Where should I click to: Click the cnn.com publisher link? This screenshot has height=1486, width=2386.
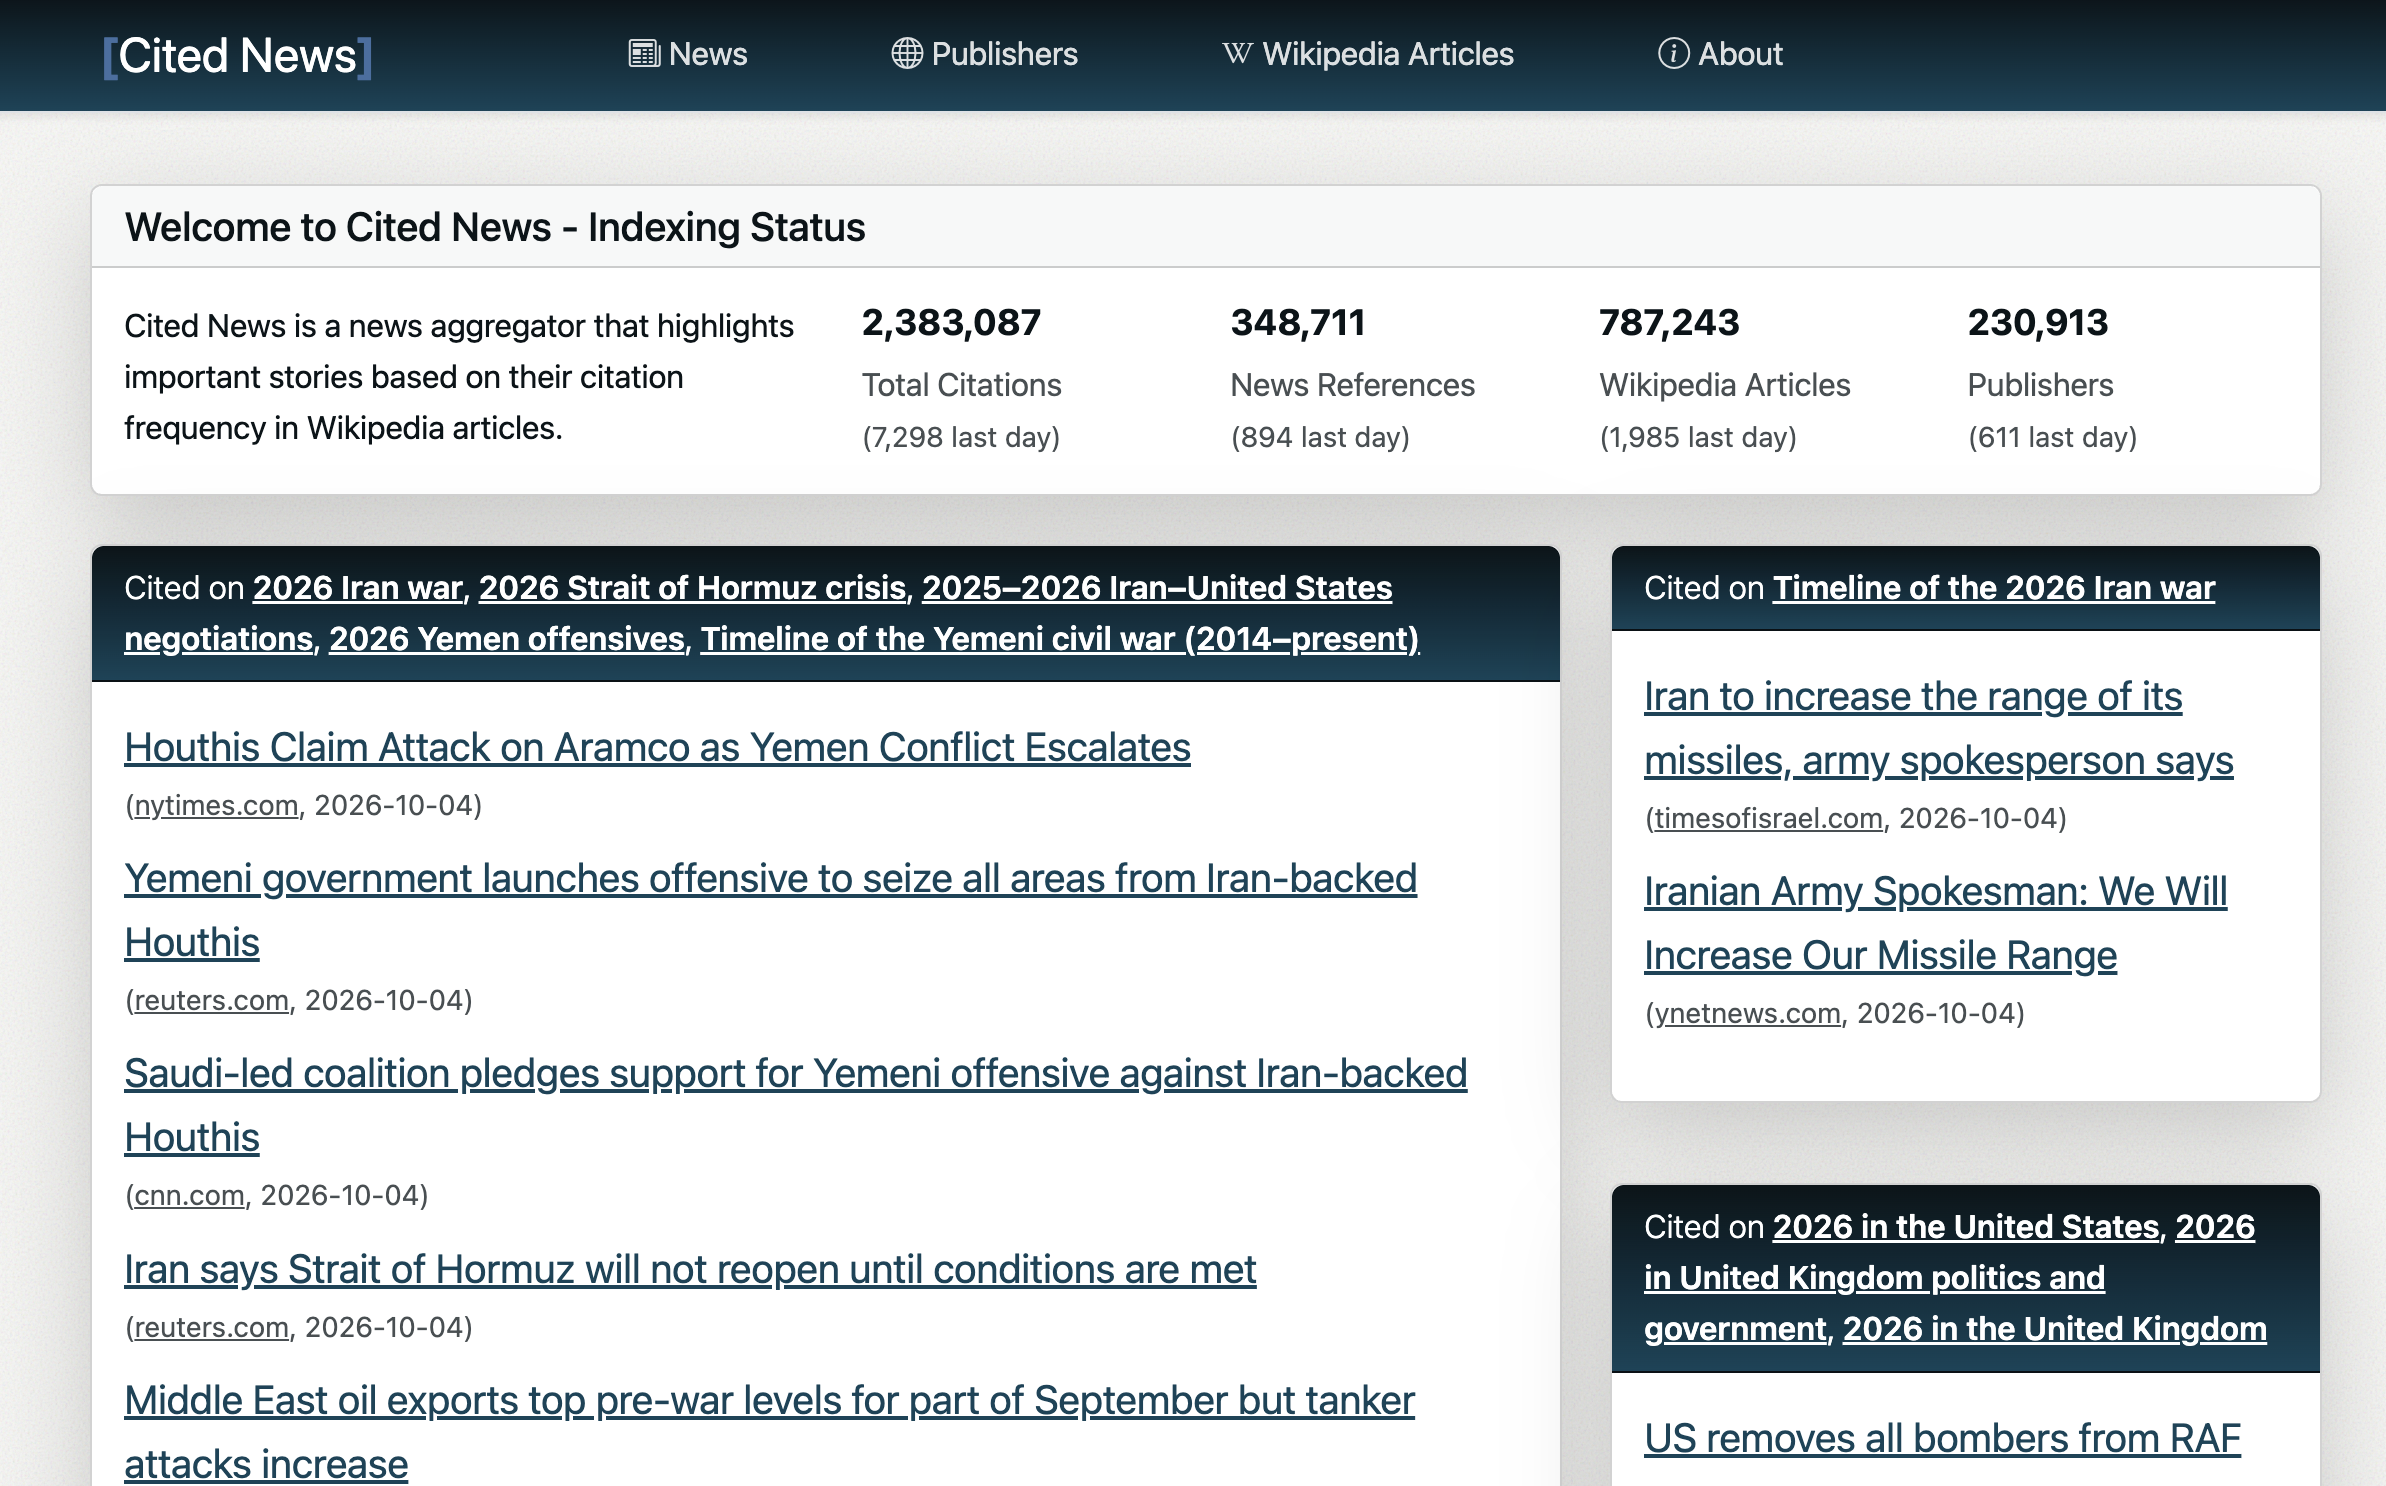189,1195
